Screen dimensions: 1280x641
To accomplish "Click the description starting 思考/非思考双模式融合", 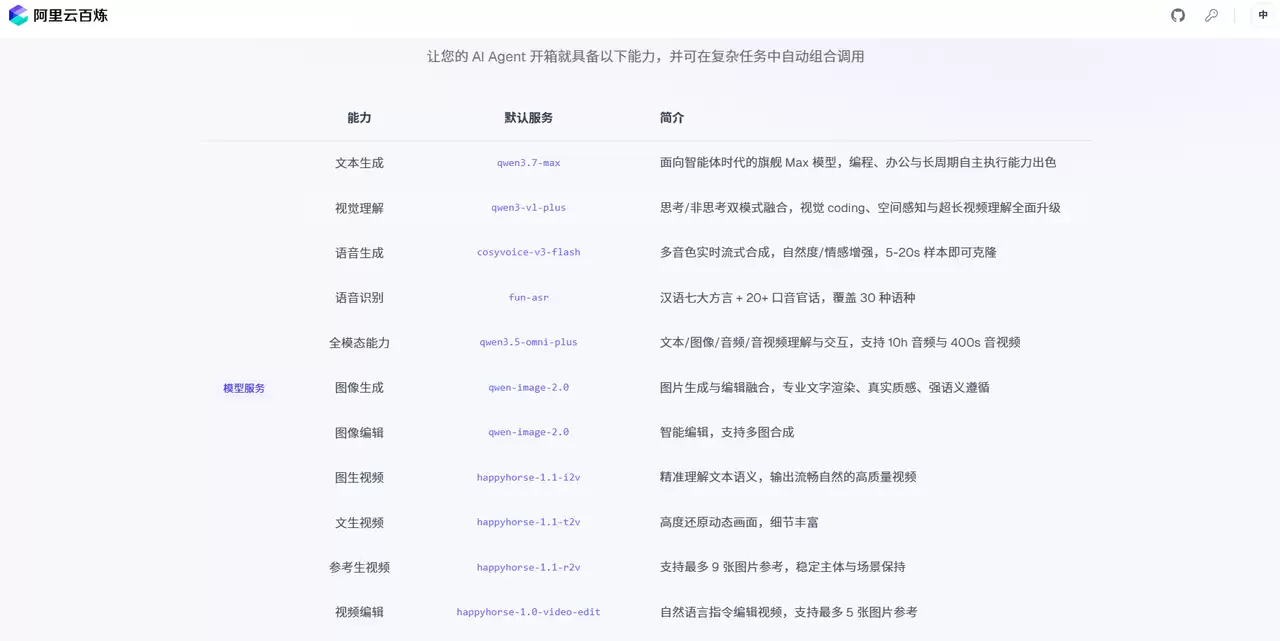I will pos(860,208).
